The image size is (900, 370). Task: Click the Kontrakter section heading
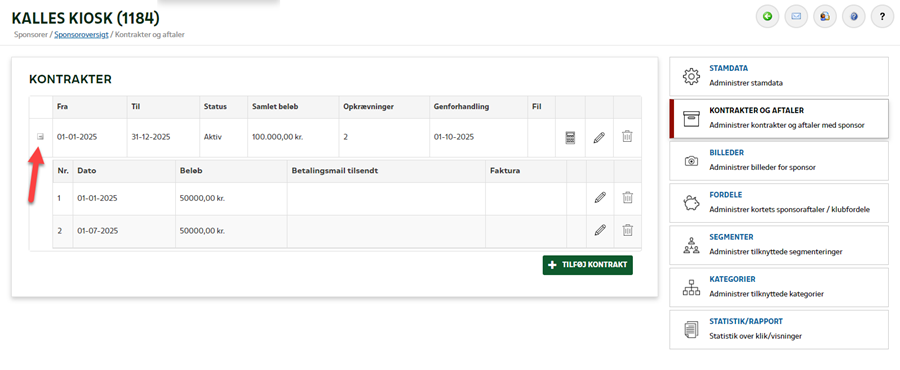[x=70, y=79]
